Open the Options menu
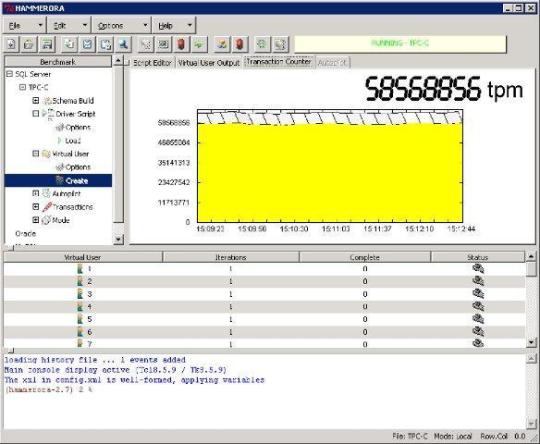 coord(122,25)
